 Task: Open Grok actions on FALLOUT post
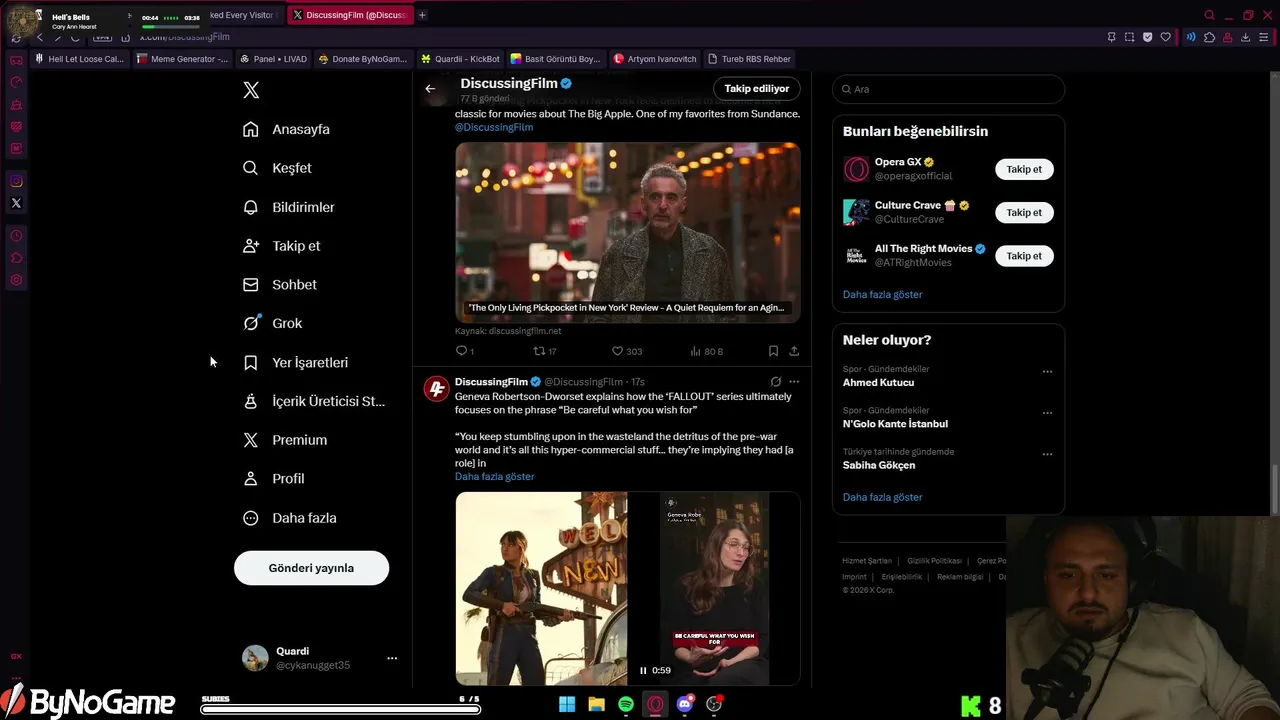click(775, 381)
